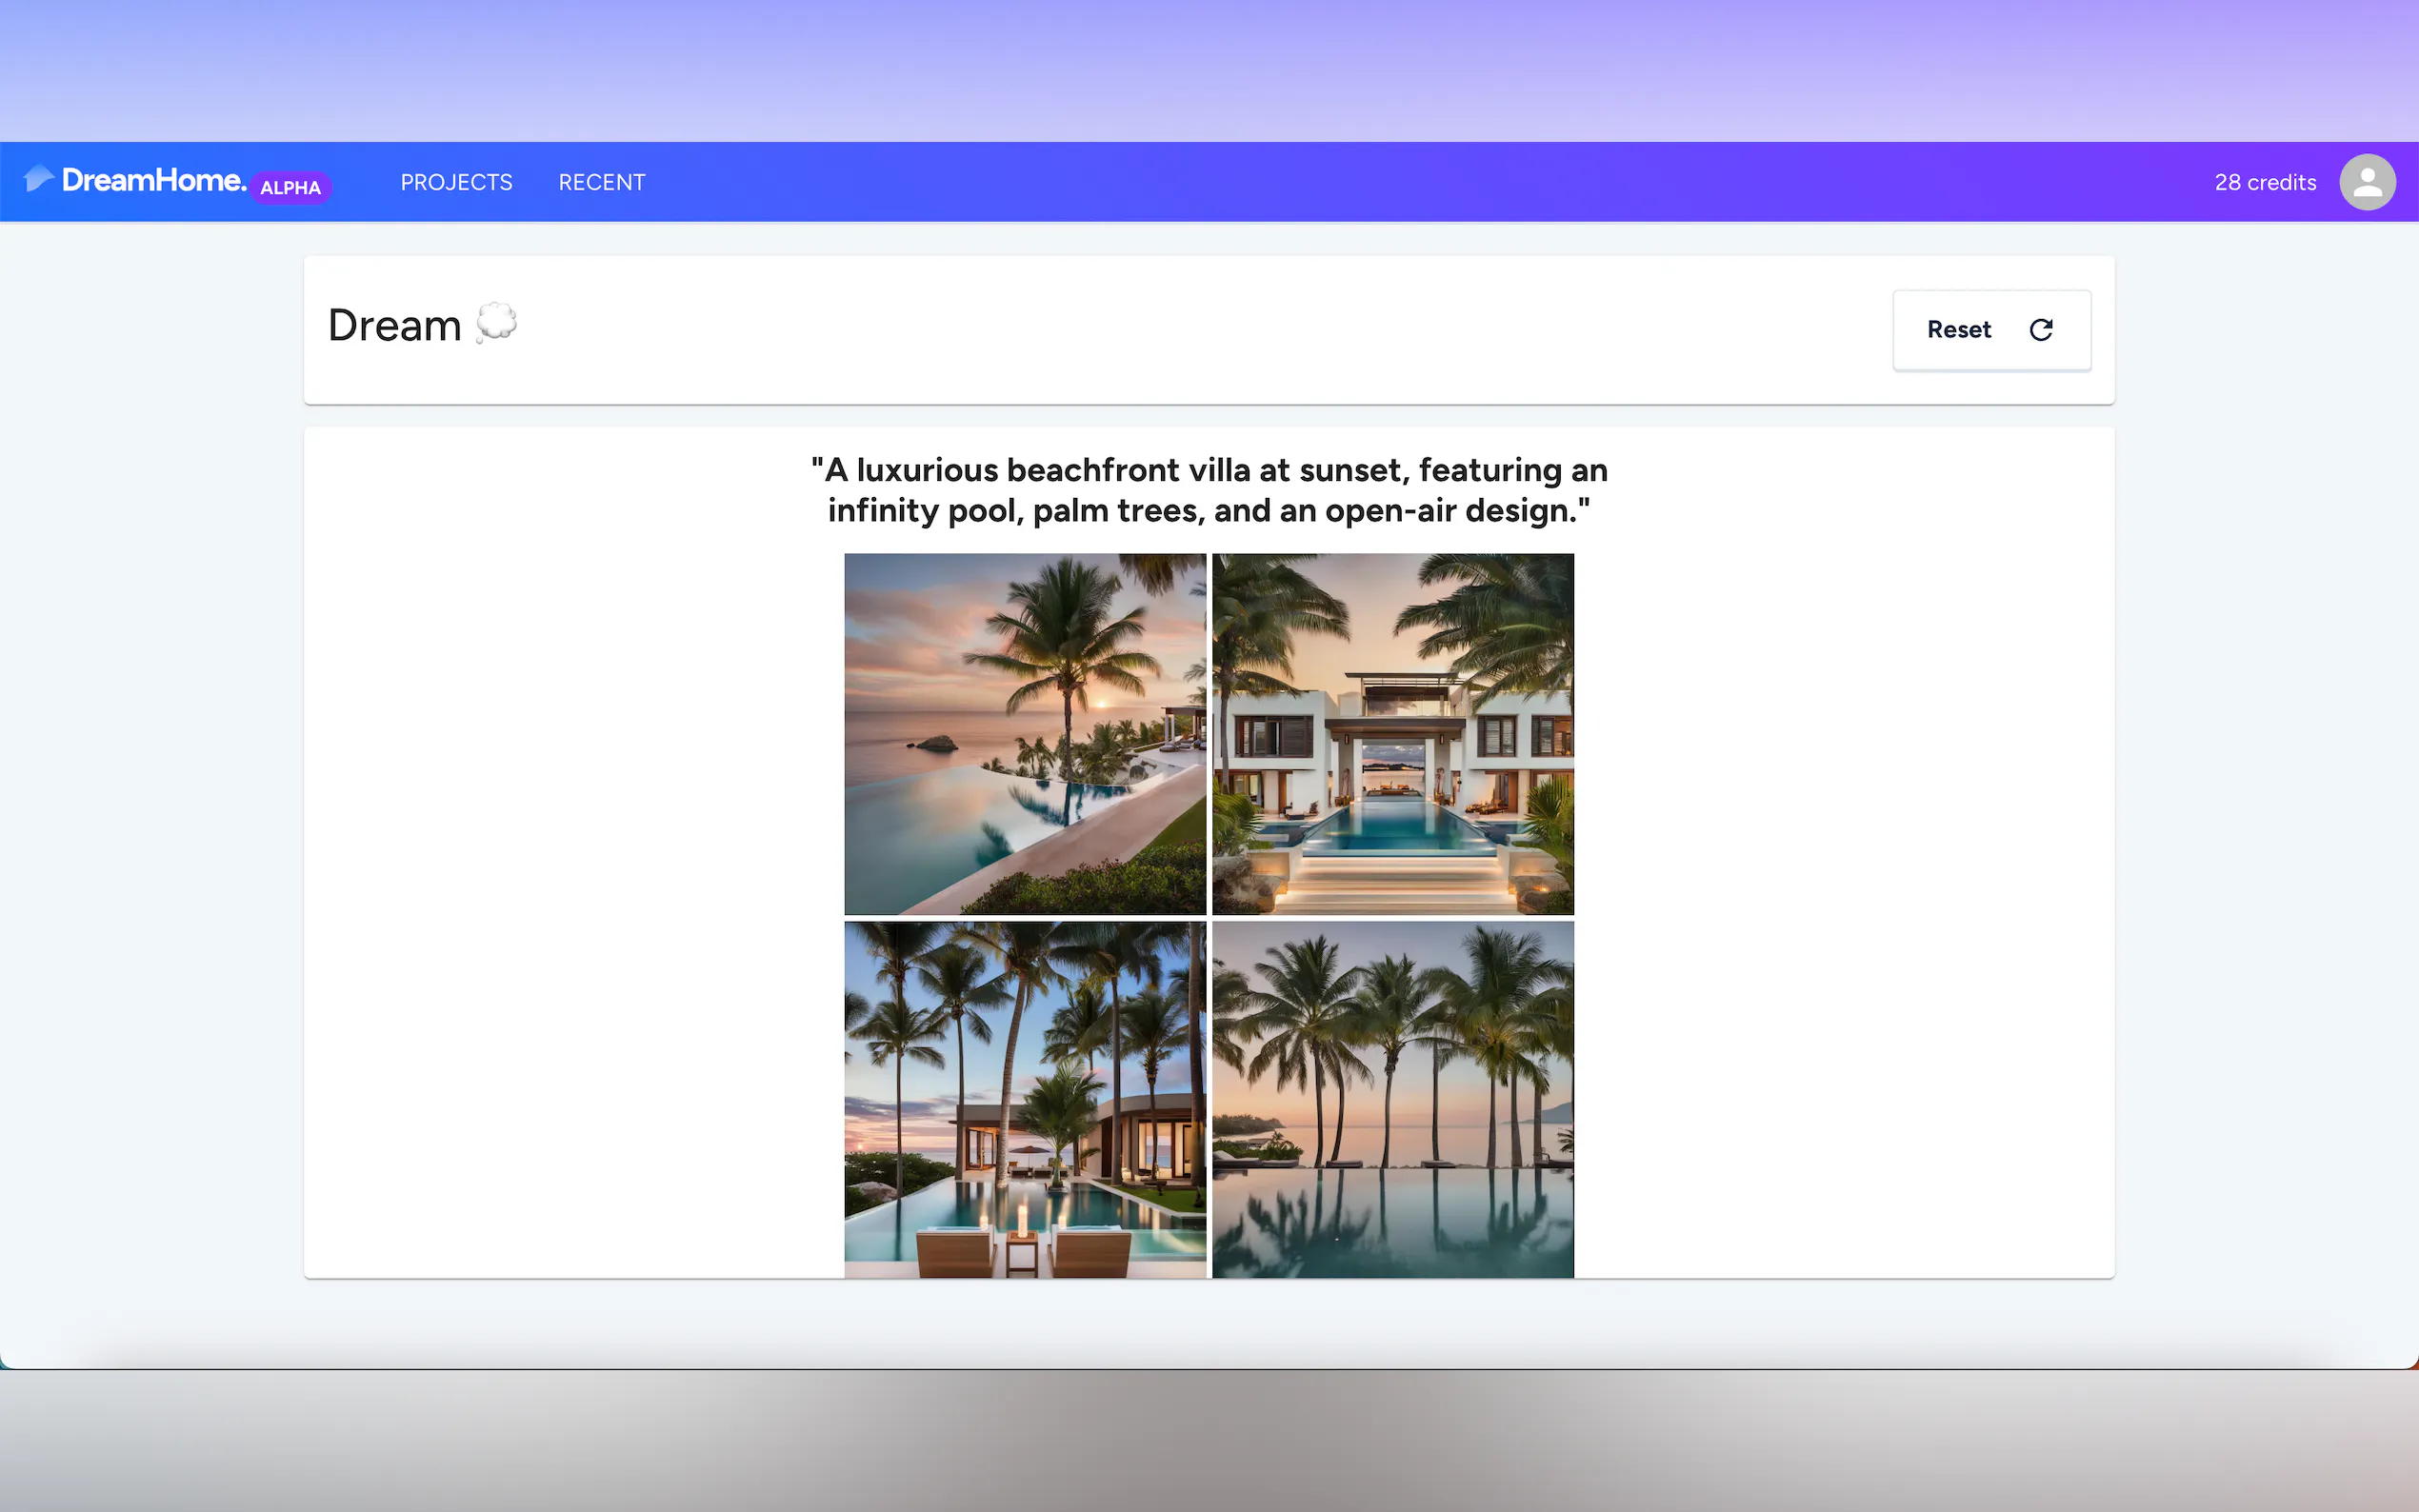
Task: Click the ALPHA badge next to logo
Action: [x=290, y=188]
